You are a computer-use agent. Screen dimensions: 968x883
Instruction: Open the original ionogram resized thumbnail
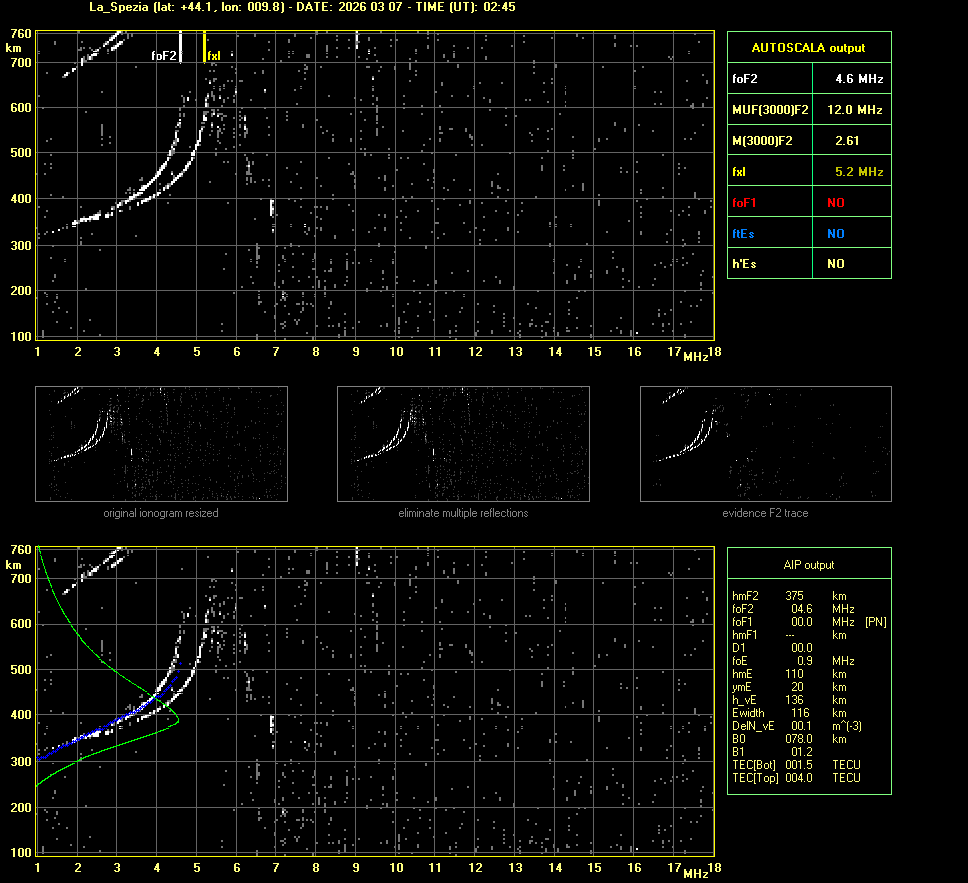tap(161, 444)
